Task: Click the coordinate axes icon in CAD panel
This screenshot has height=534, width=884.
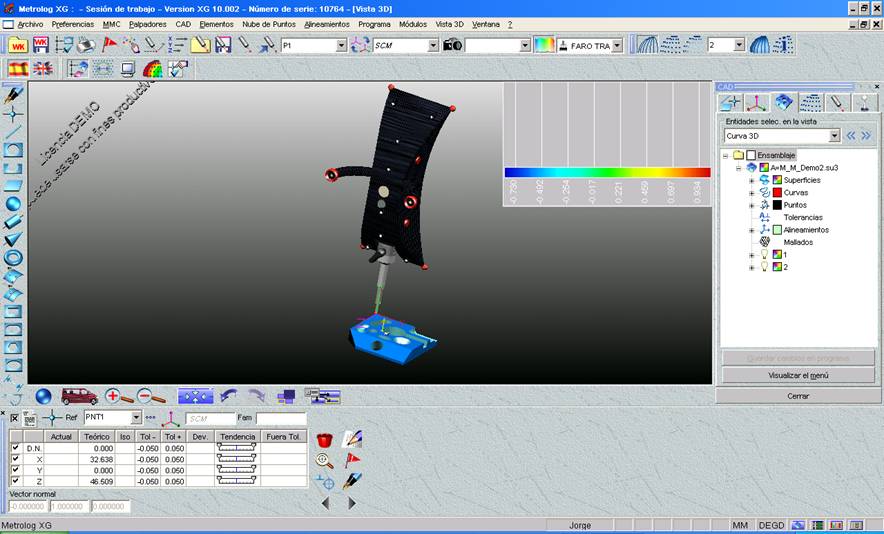Action: [757, 103]
